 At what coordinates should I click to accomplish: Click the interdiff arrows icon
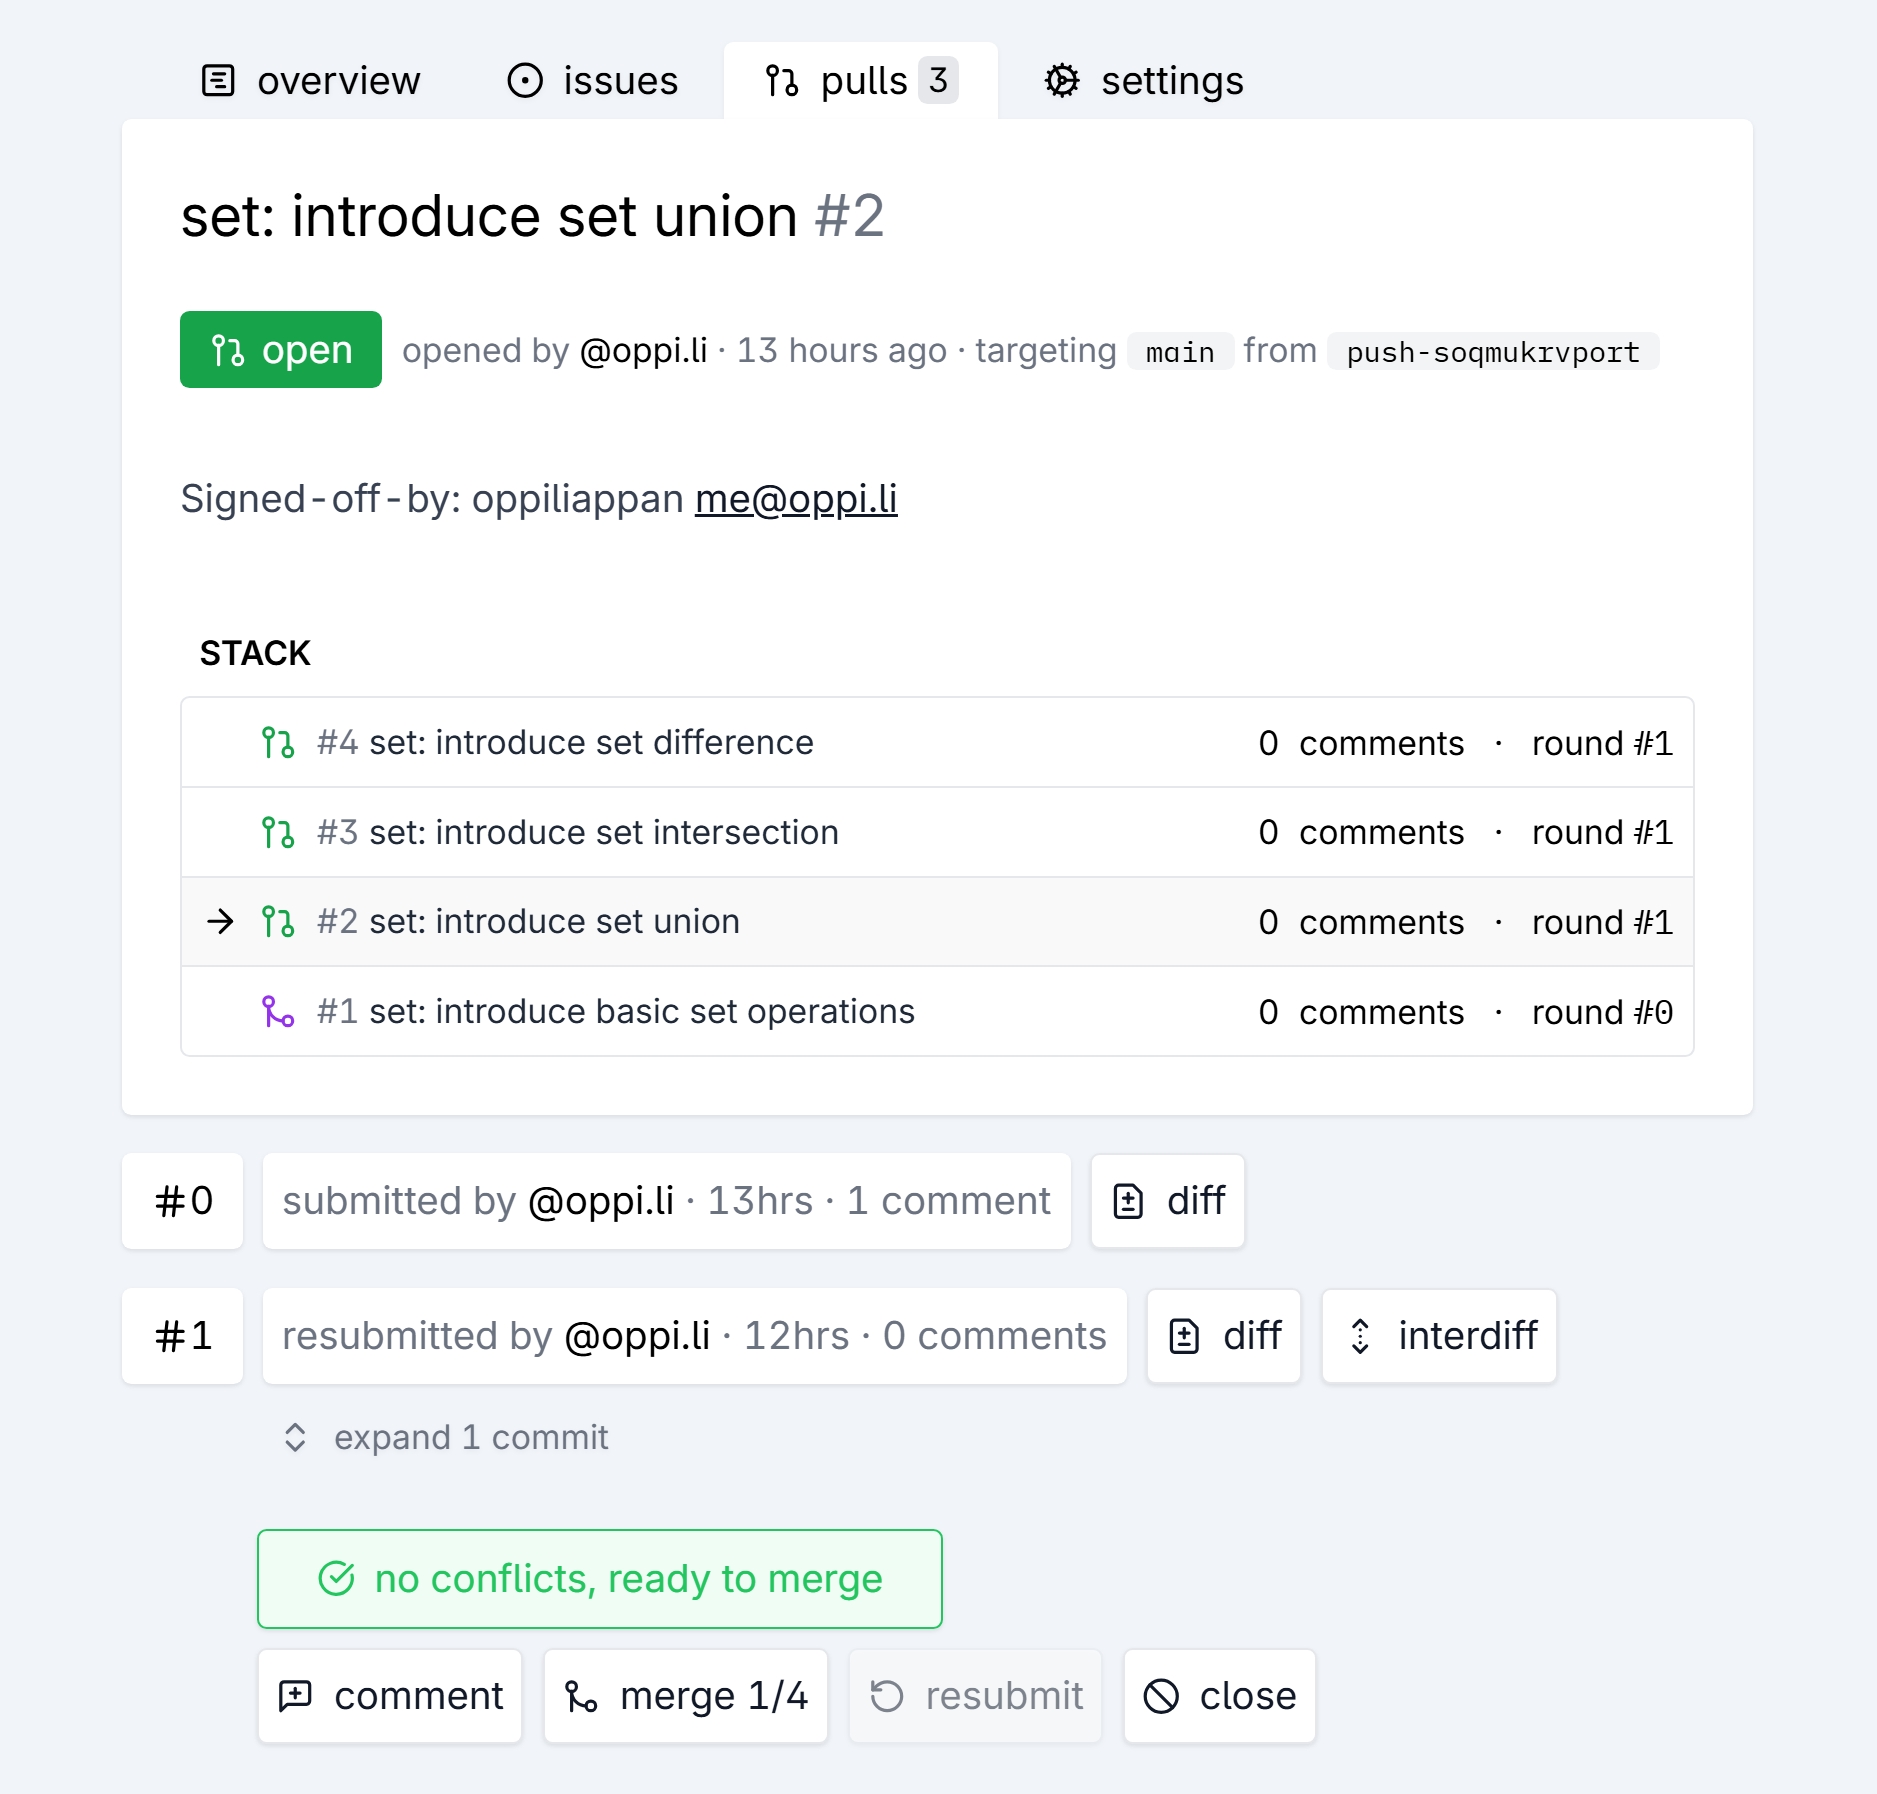coord(1360,1337)
